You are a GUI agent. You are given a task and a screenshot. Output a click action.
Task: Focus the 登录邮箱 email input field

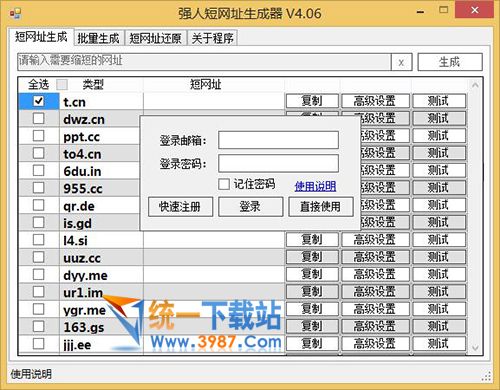click(278, 140)
